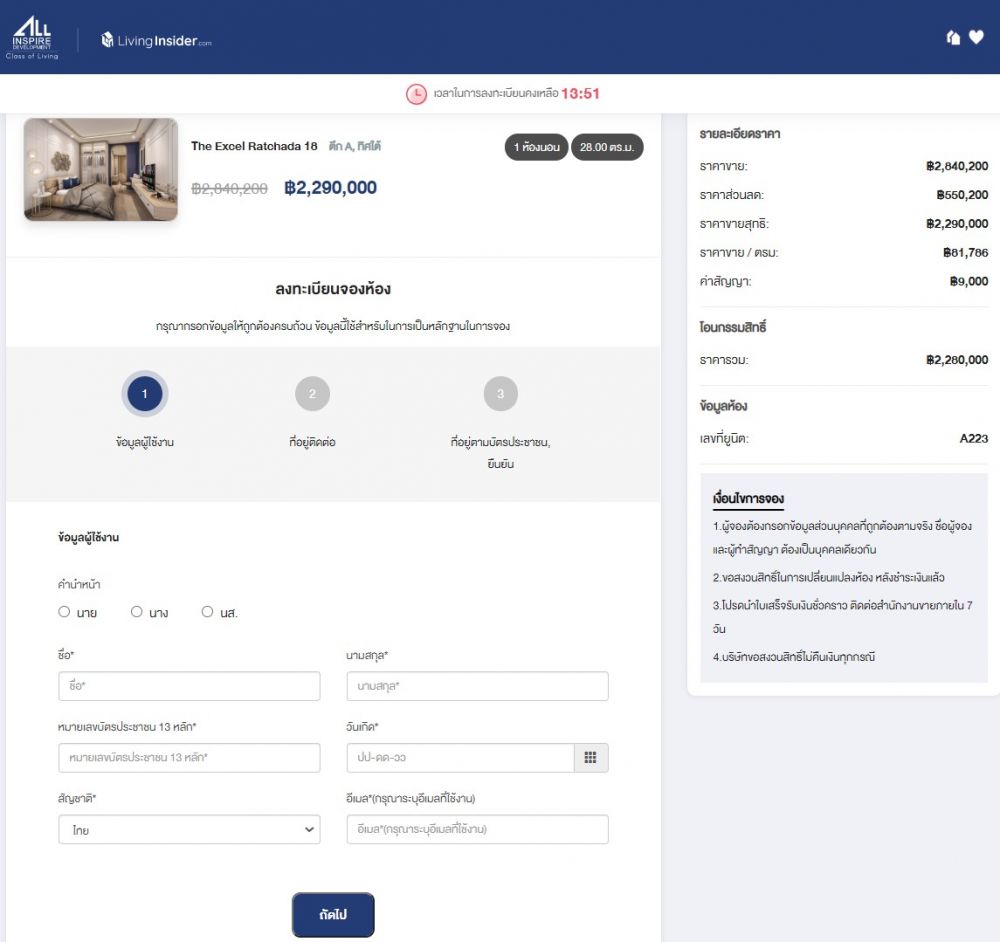The height and width of the screenshot is (942, 1000).
Task: Click the อีเมล email input field
Action: [x=477, y=830]
